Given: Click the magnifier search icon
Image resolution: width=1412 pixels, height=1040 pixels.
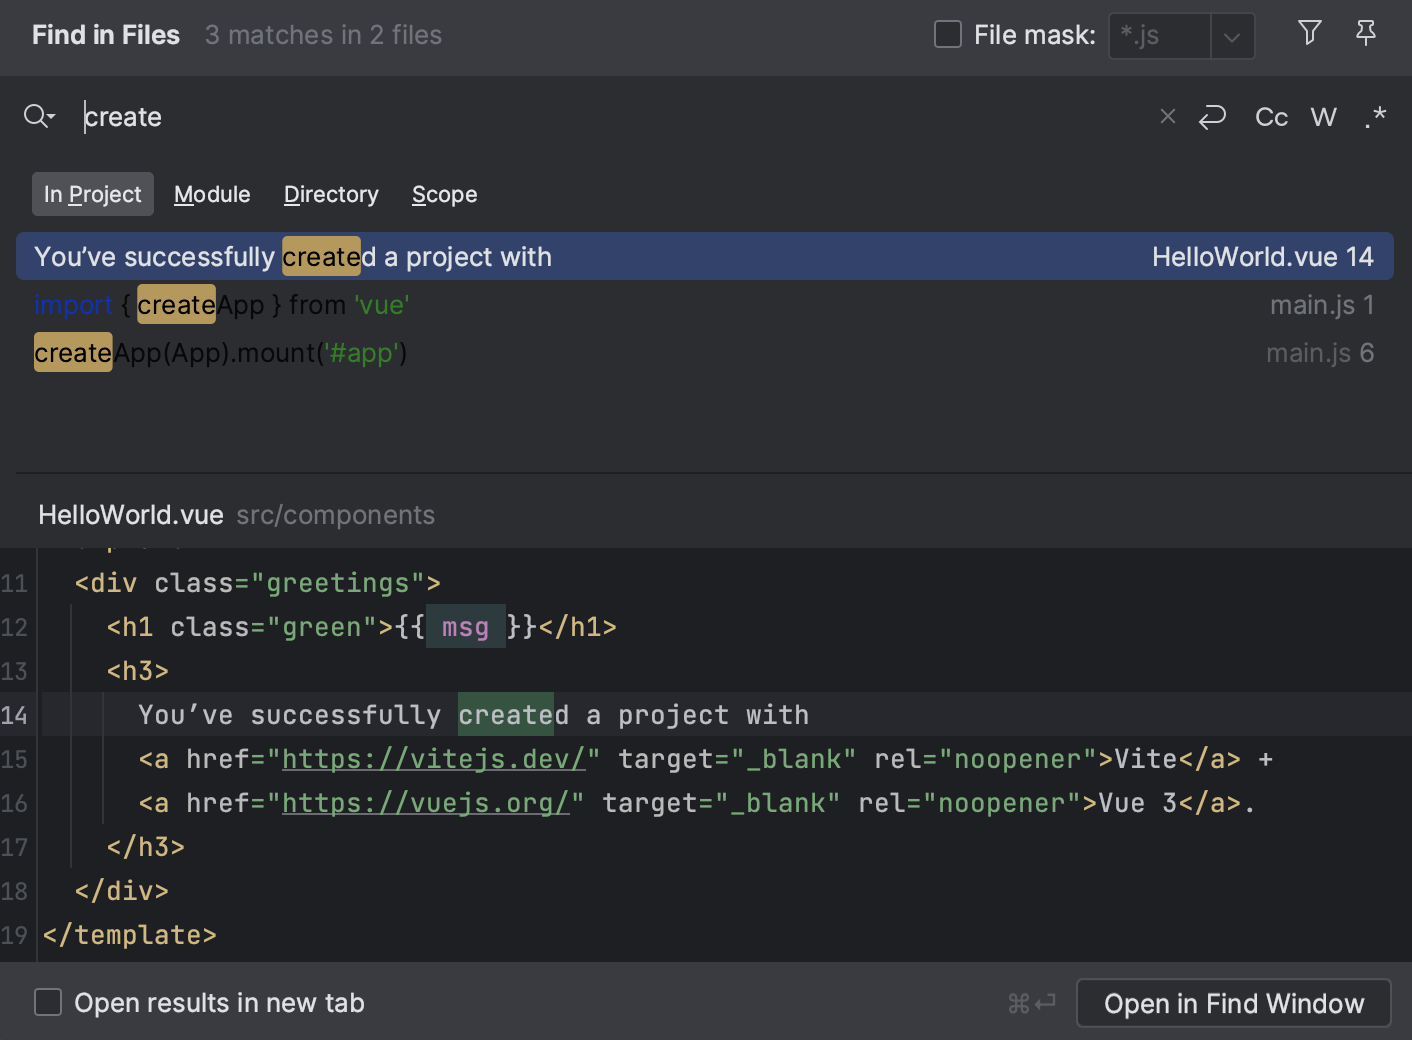Looking at the screenshot, I should pos(33,117).
